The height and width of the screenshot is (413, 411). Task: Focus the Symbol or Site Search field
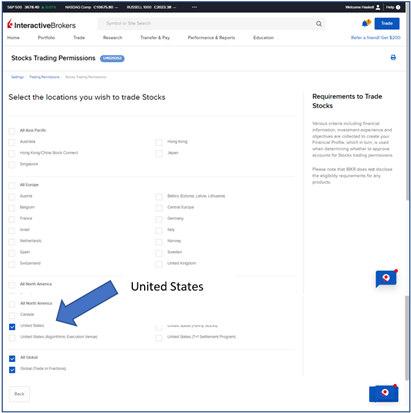(x=211, y=23)
